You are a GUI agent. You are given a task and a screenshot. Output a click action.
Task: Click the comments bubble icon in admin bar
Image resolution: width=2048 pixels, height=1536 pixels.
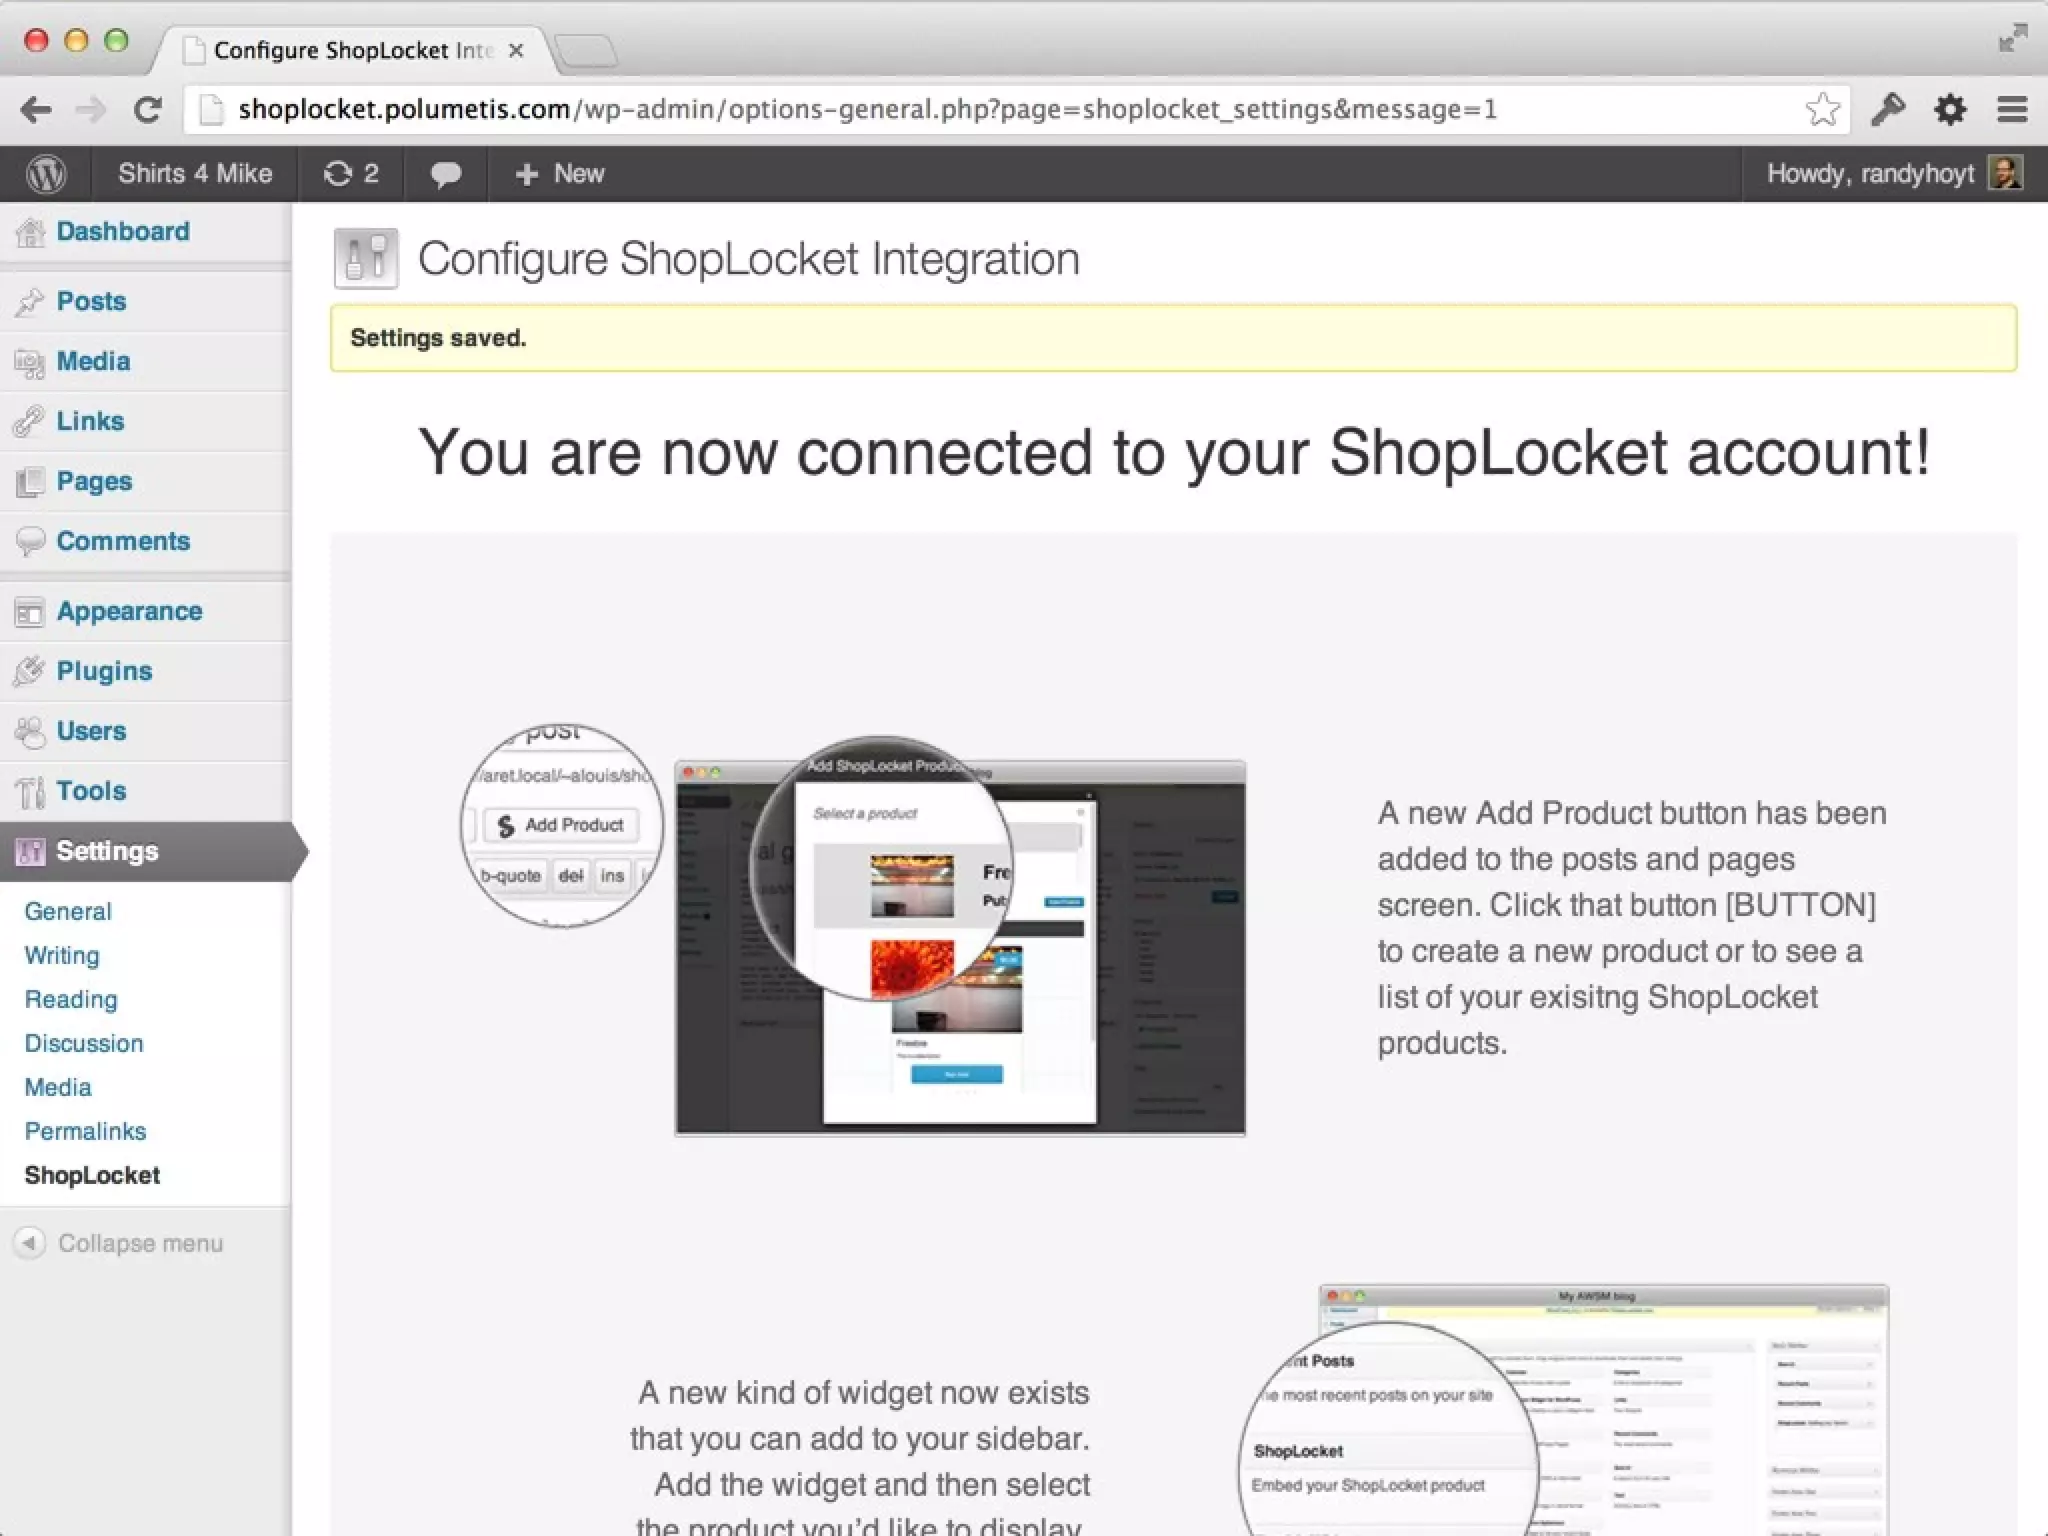[445, 174]
